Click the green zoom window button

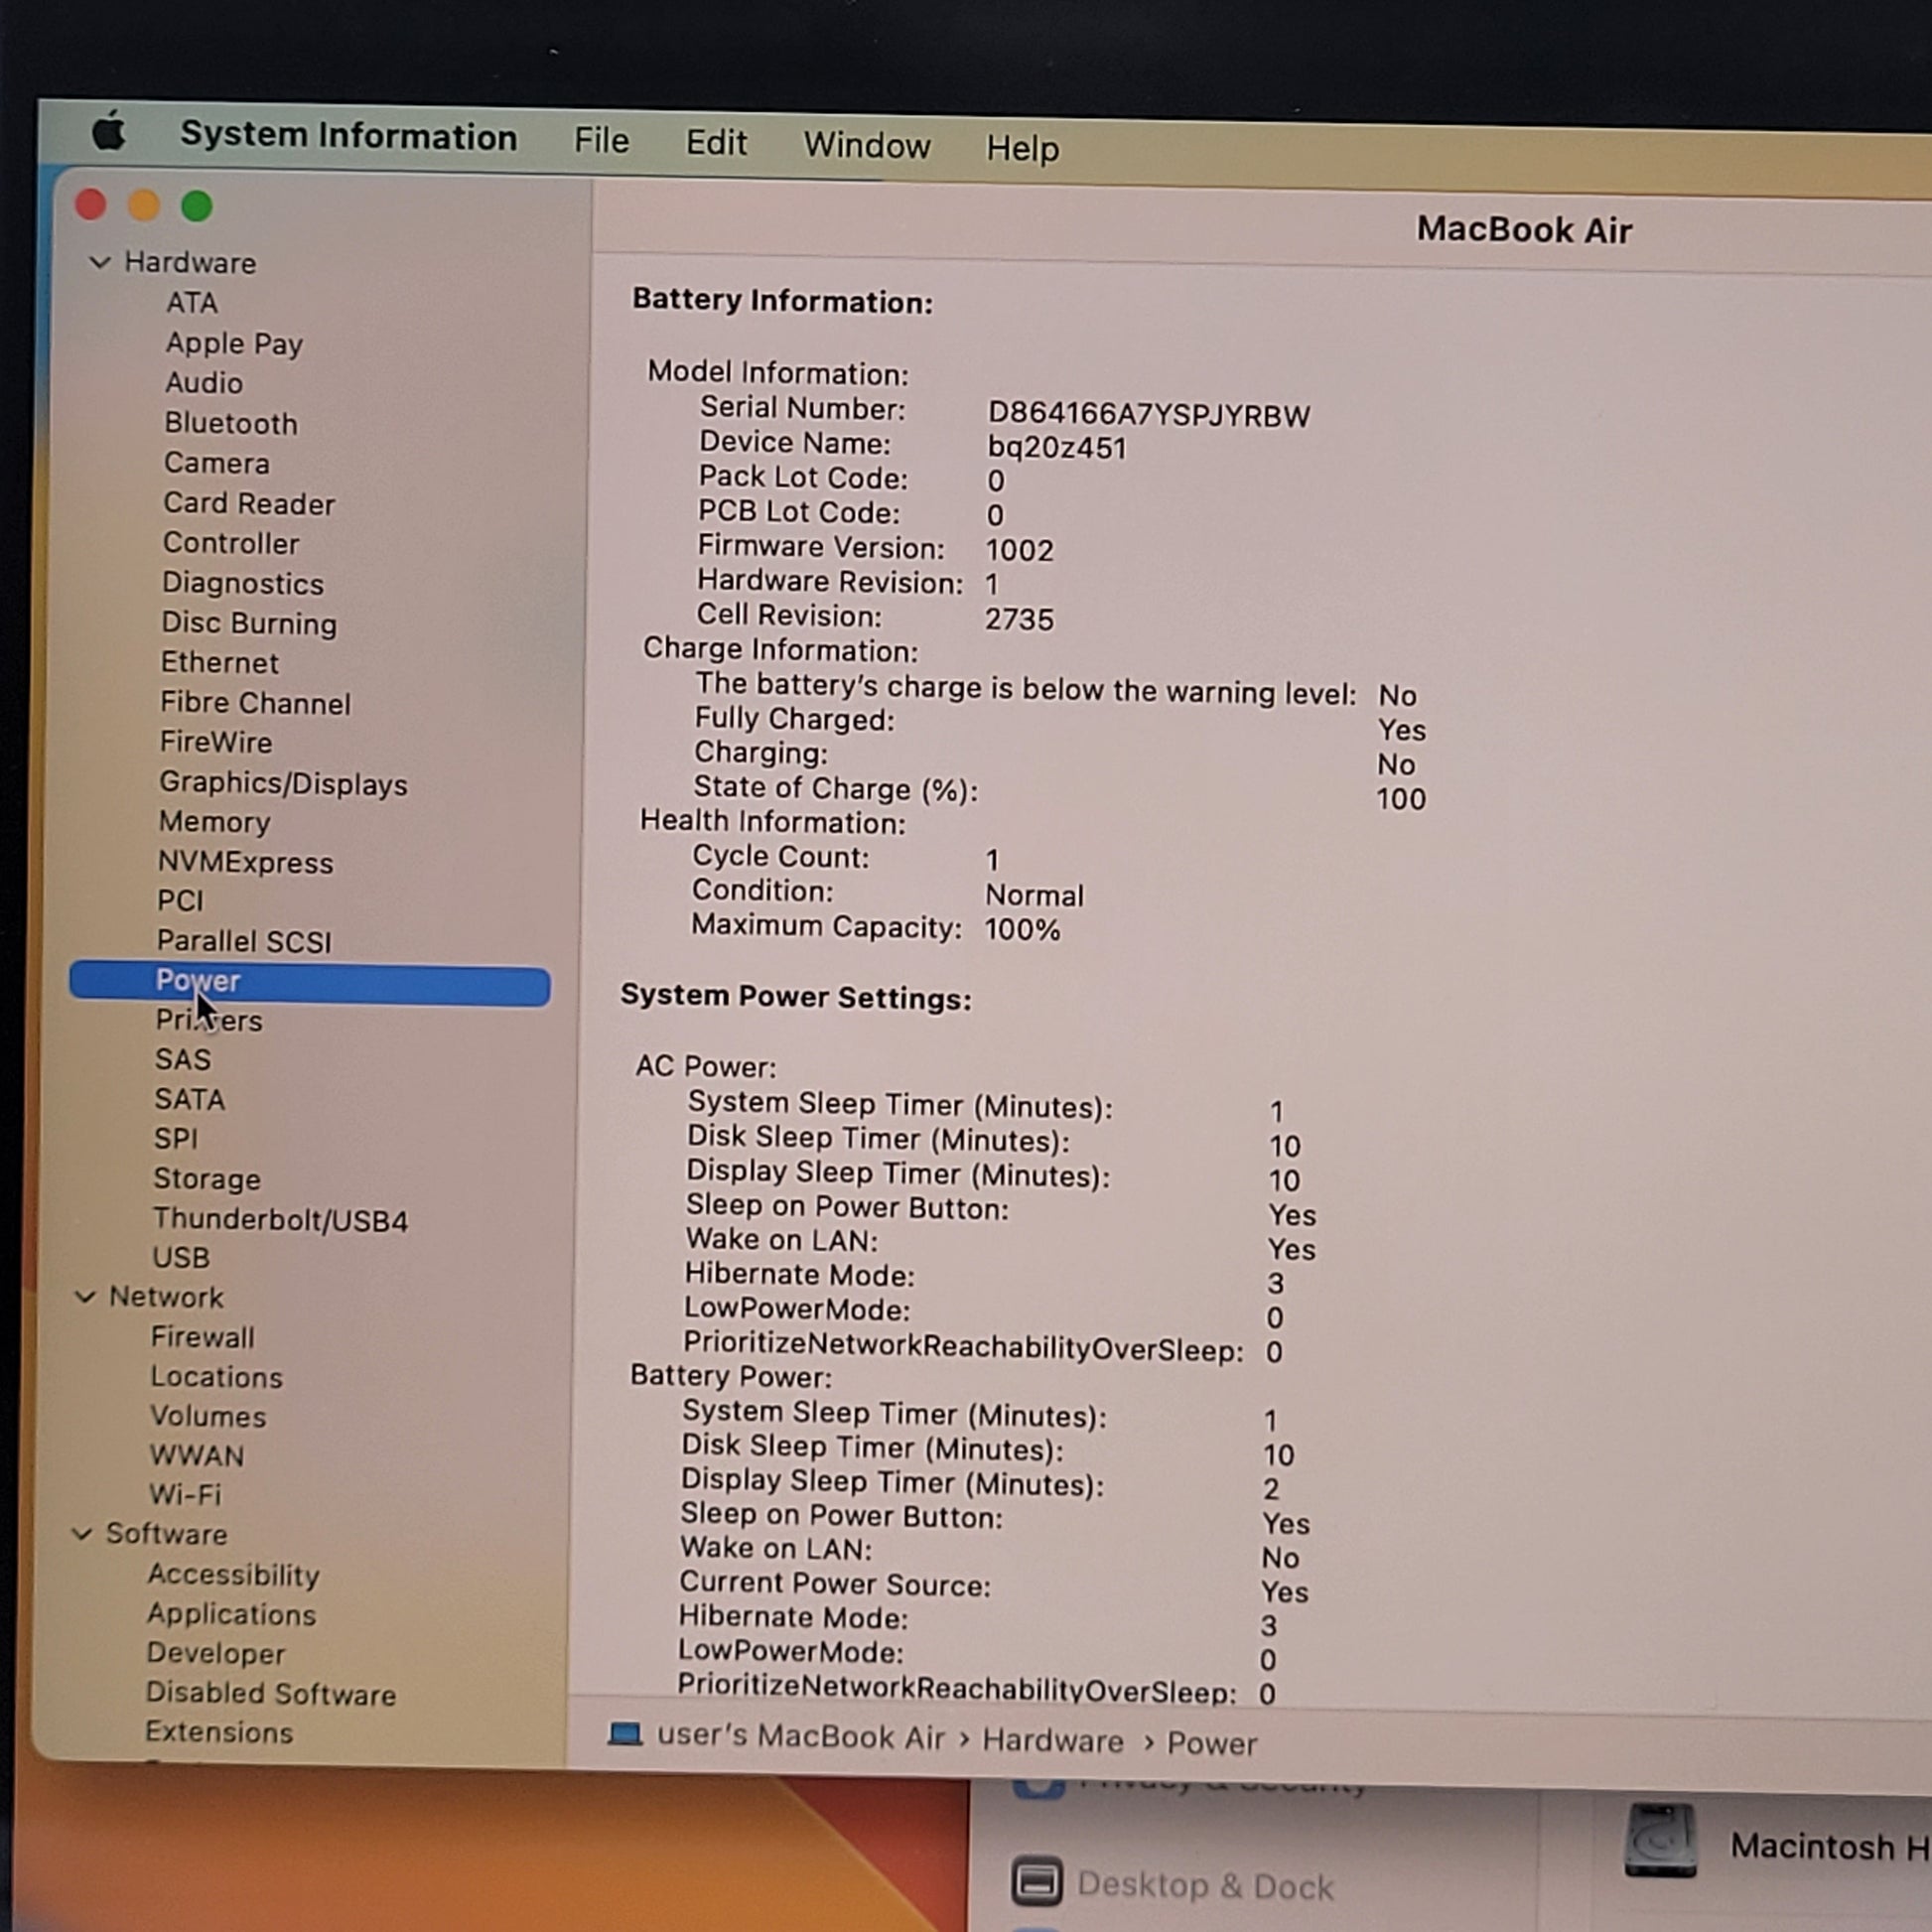click(x=197, y=207)
